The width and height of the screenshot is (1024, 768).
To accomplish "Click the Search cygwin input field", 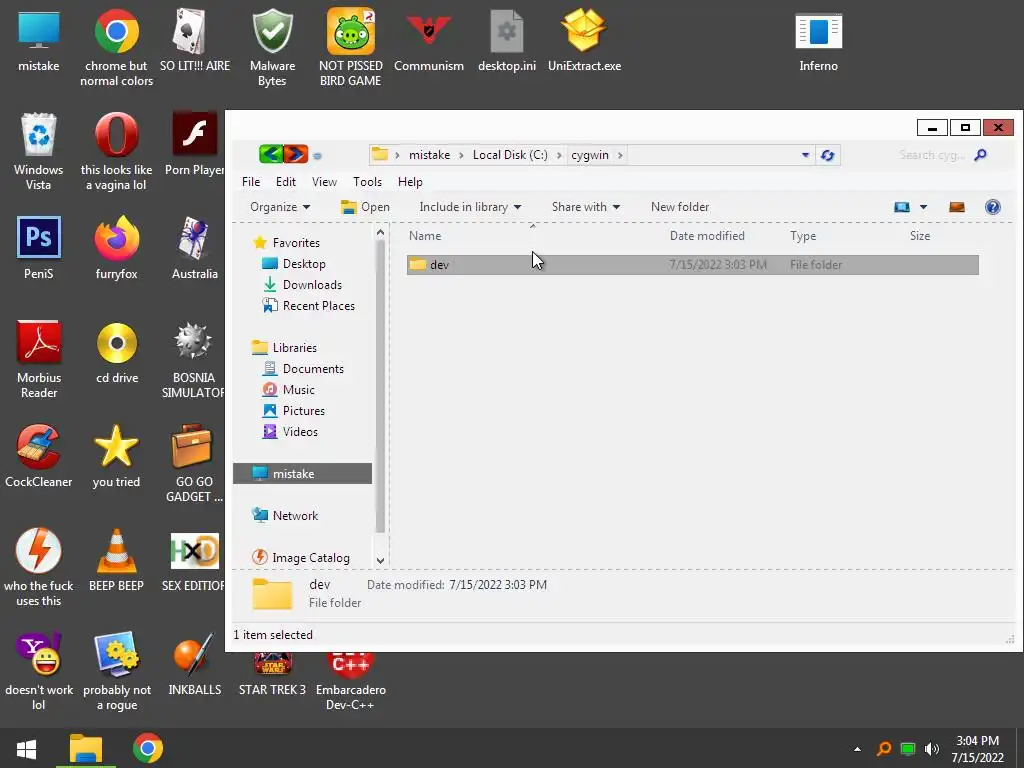I will coord(932,155).
